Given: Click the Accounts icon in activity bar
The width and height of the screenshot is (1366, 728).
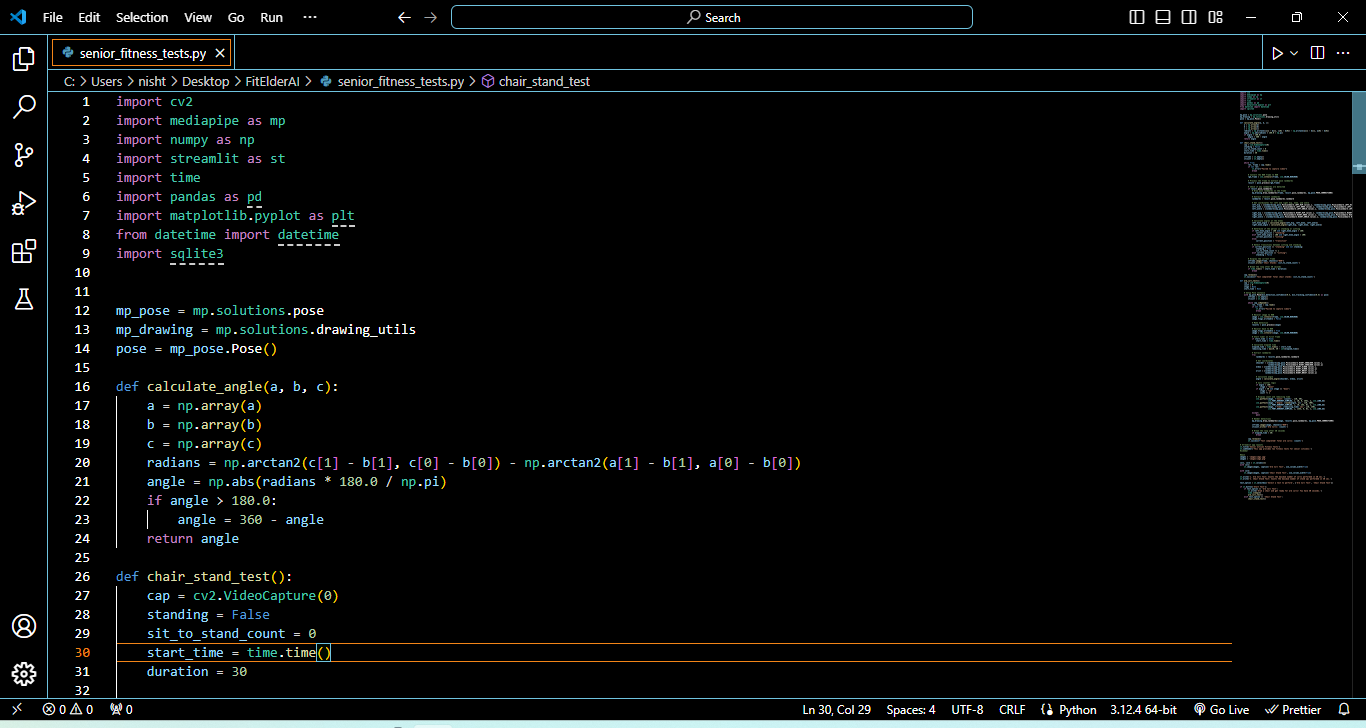Looking at the screenshot, I should 24,626.
